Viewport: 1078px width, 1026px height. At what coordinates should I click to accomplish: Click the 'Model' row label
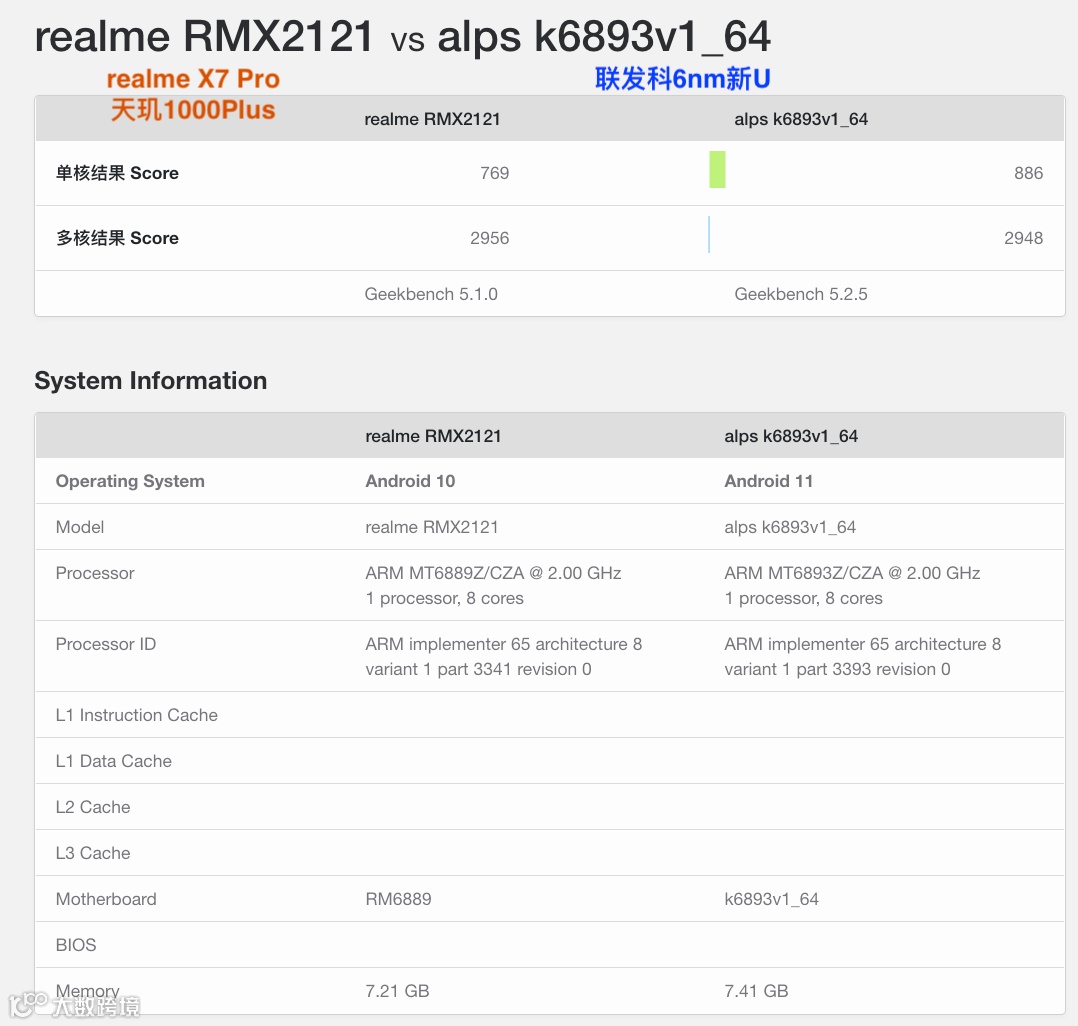click(80, 527)
